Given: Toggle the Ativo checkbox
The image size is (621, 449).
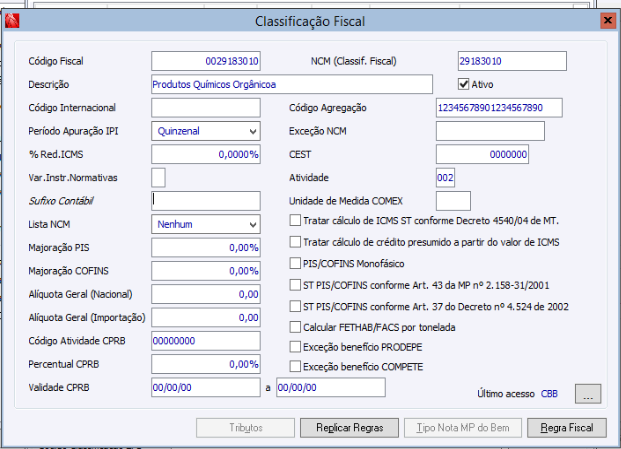Looking at the screenshot, I should coord(464,84).
